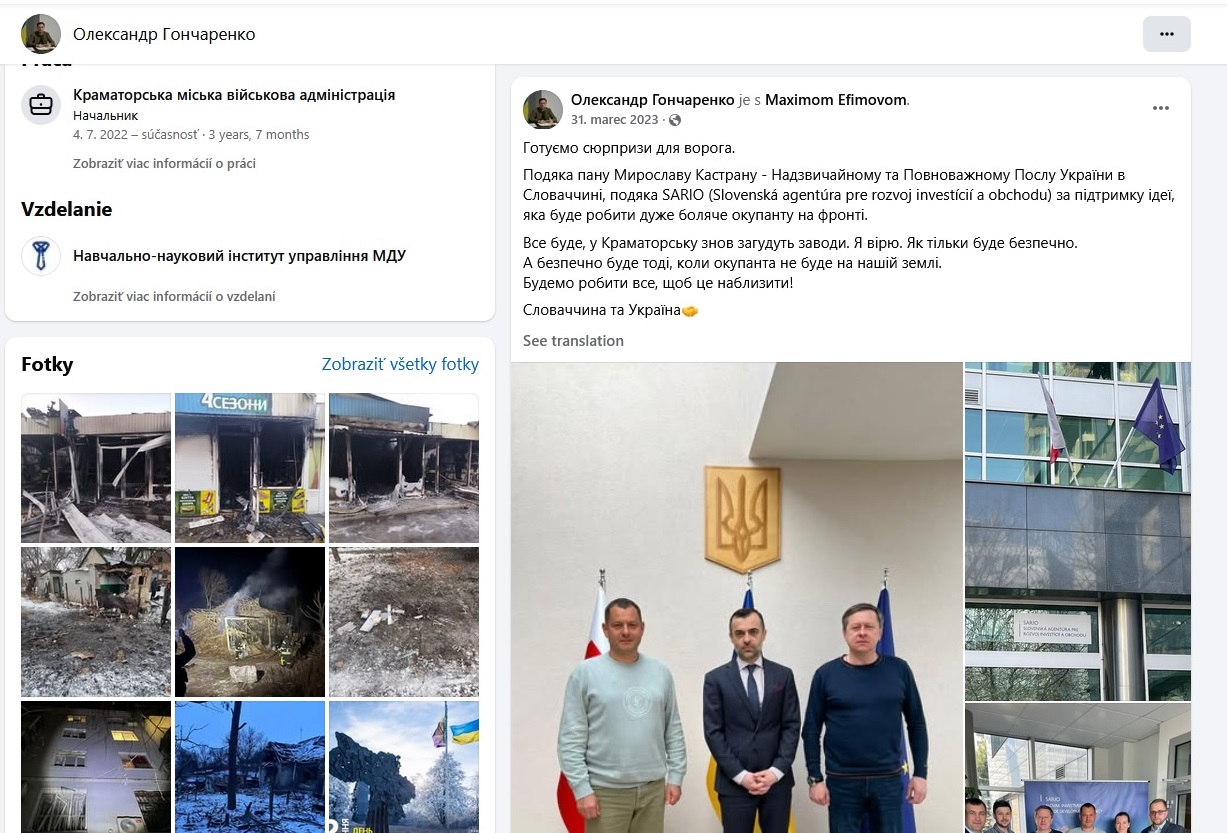Click the briefcase work icon
Image resolution: width=1227 pixels, height=833 pixels.
[41, 104]
